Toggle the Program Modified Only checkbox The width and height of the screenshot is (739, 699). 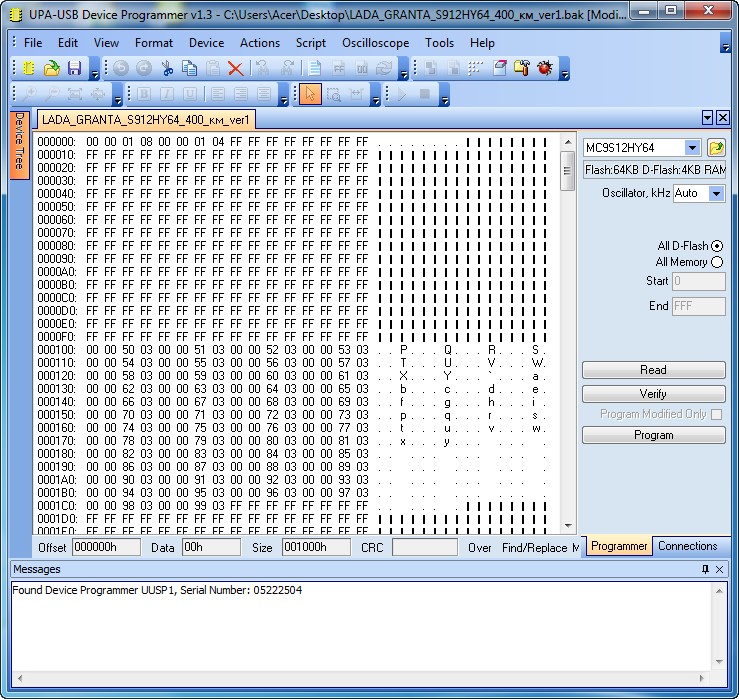pyautogui.click(x=716, y=414)
